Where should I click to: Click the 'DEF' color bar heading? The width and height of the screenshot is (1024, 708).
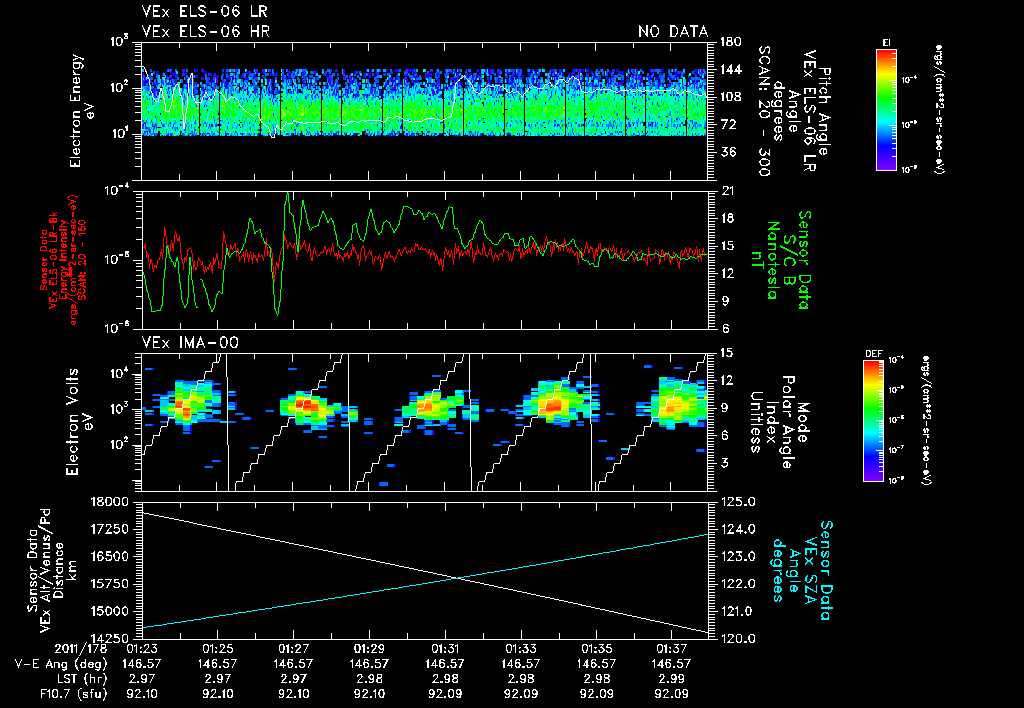[x=874, y=354]
